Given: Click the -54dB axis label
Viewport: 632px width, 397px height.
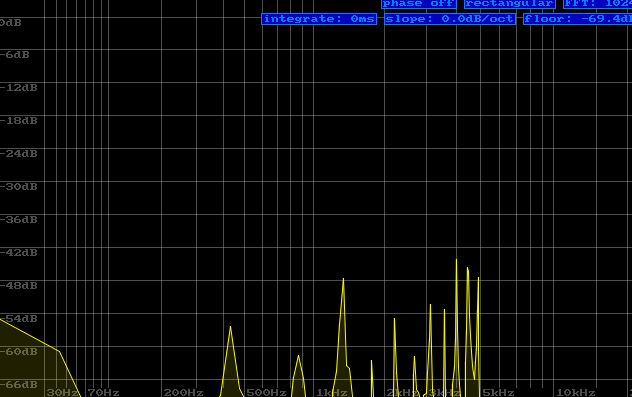Looking at the screenshot, I should pos(19,319).
